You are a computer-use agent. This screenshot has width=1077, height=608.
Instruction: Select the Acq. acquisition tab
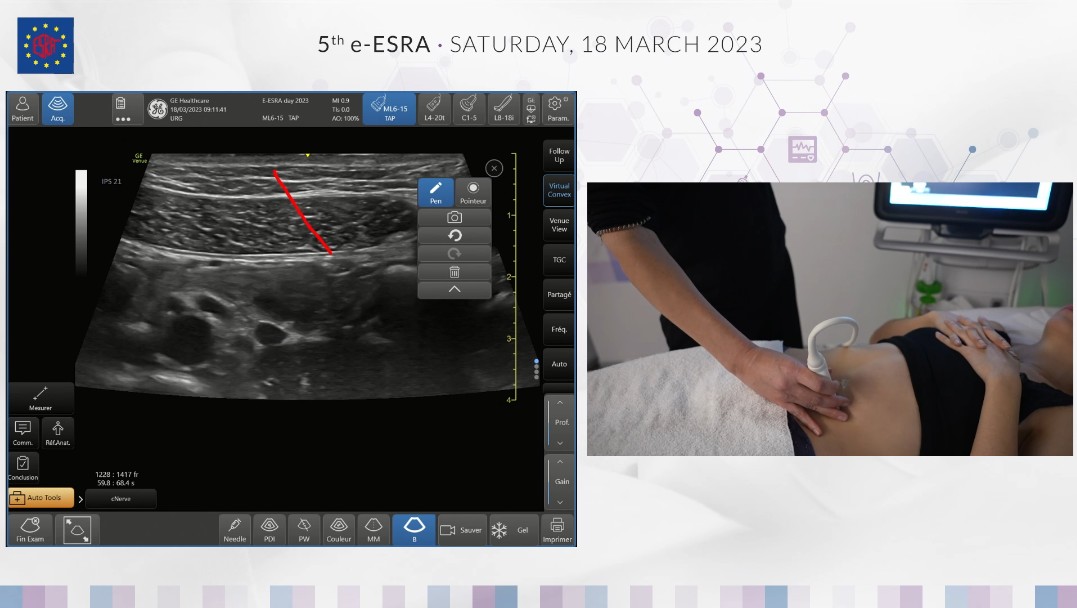tap(58, 109)
